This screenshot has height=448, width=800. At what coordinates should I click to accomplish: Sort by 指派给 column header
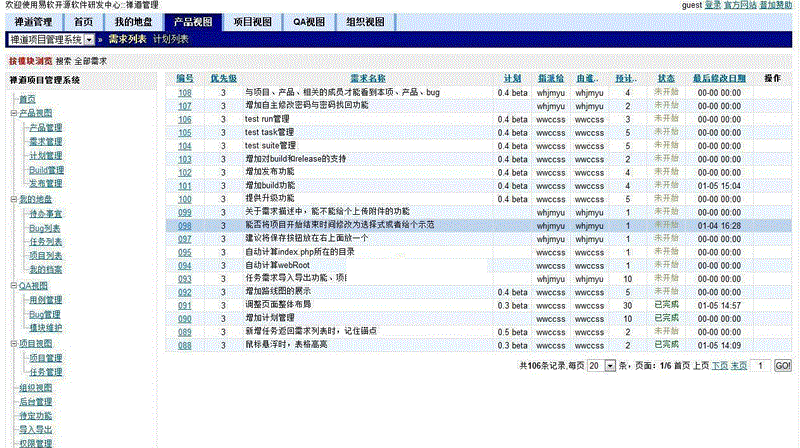551,79
